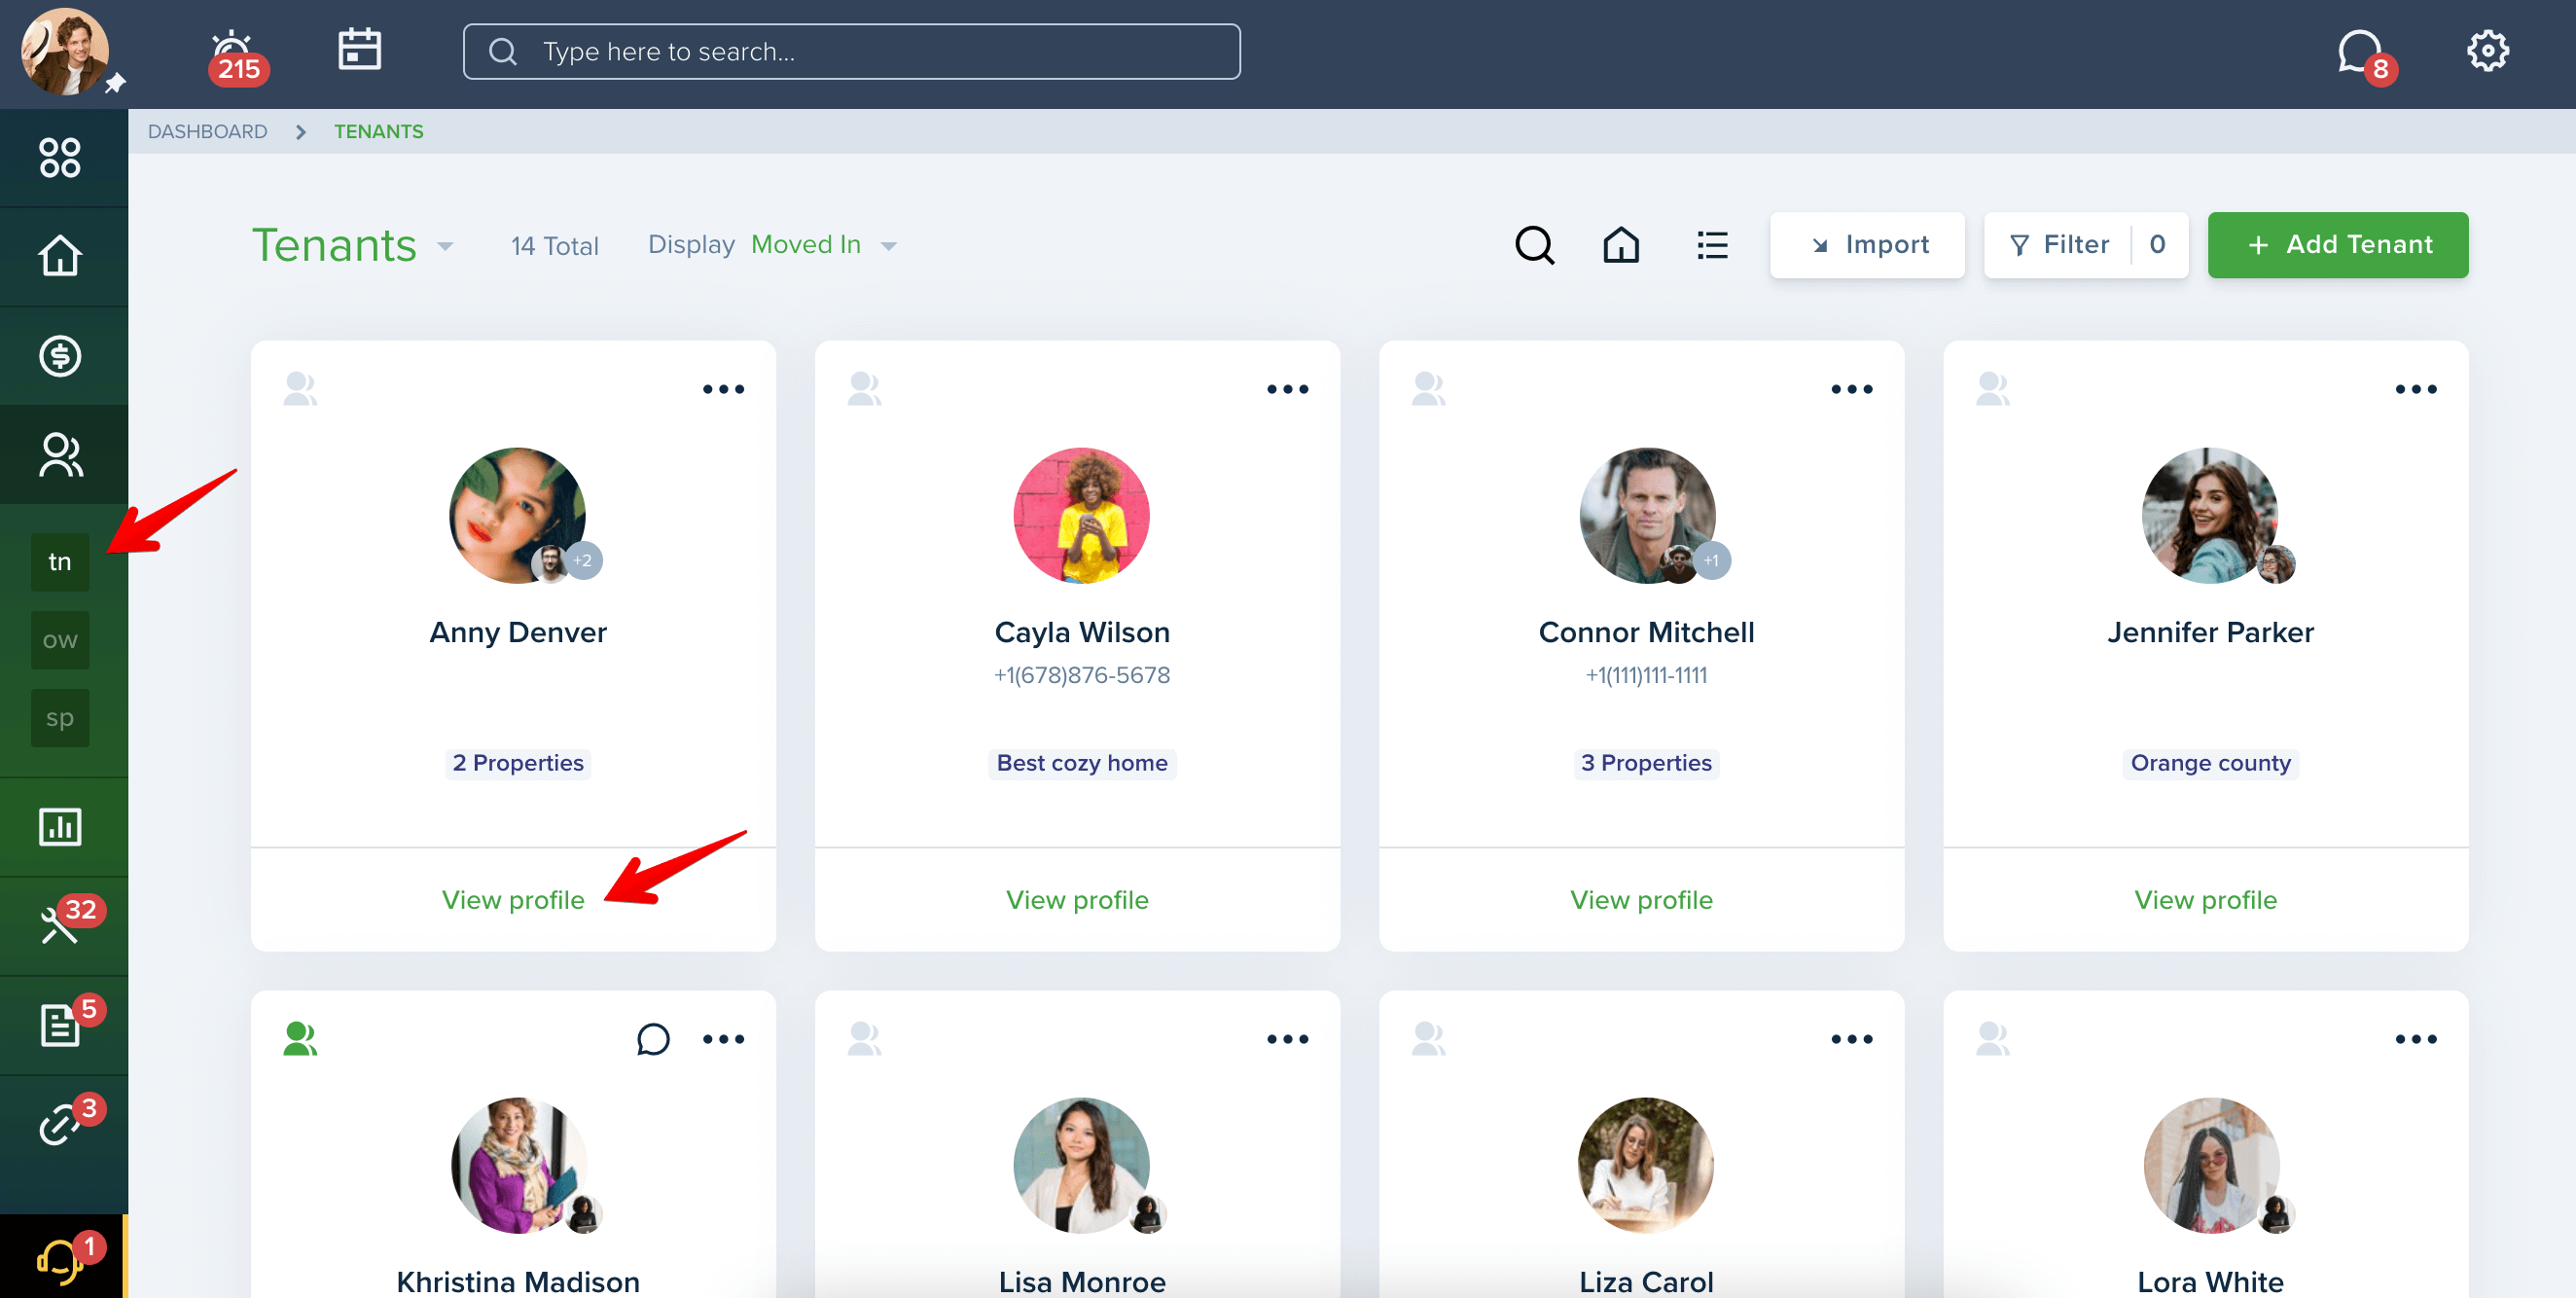Open the settings gear icon
This screenshot has height=1298, width=2576.
coord(2487,50)
